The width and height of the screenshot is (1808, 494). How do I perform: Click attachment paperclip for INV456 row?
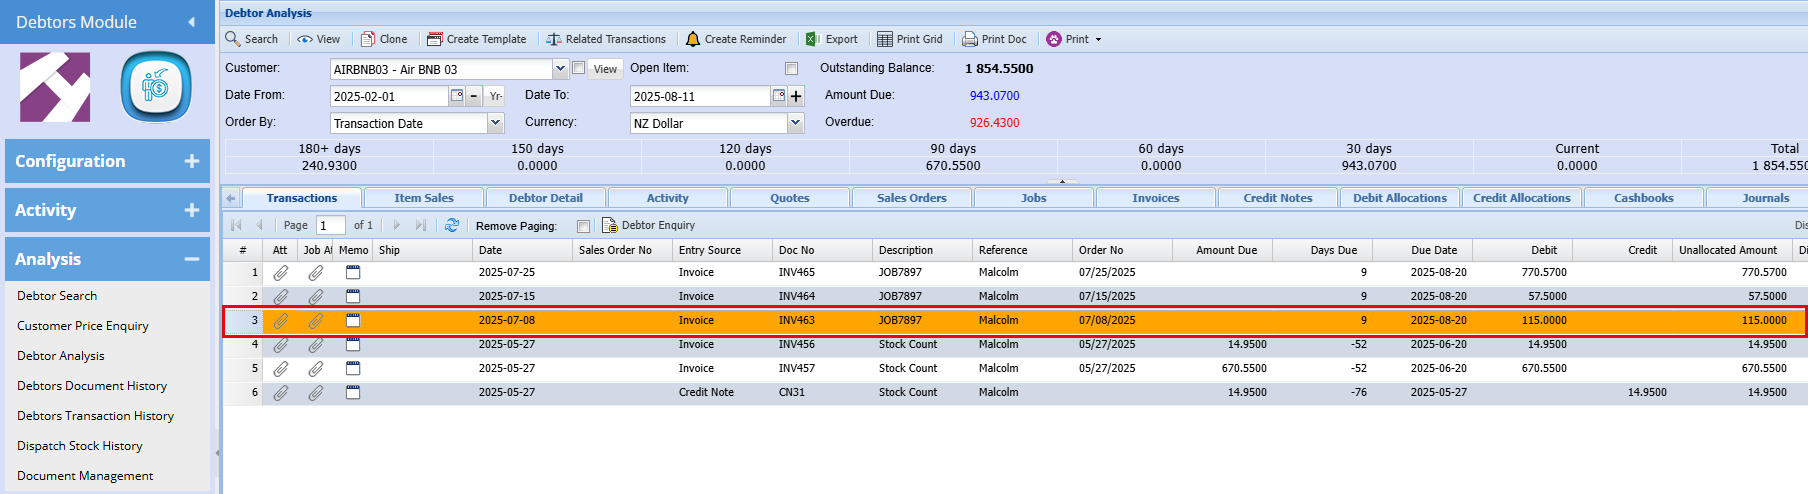point(281,345)
